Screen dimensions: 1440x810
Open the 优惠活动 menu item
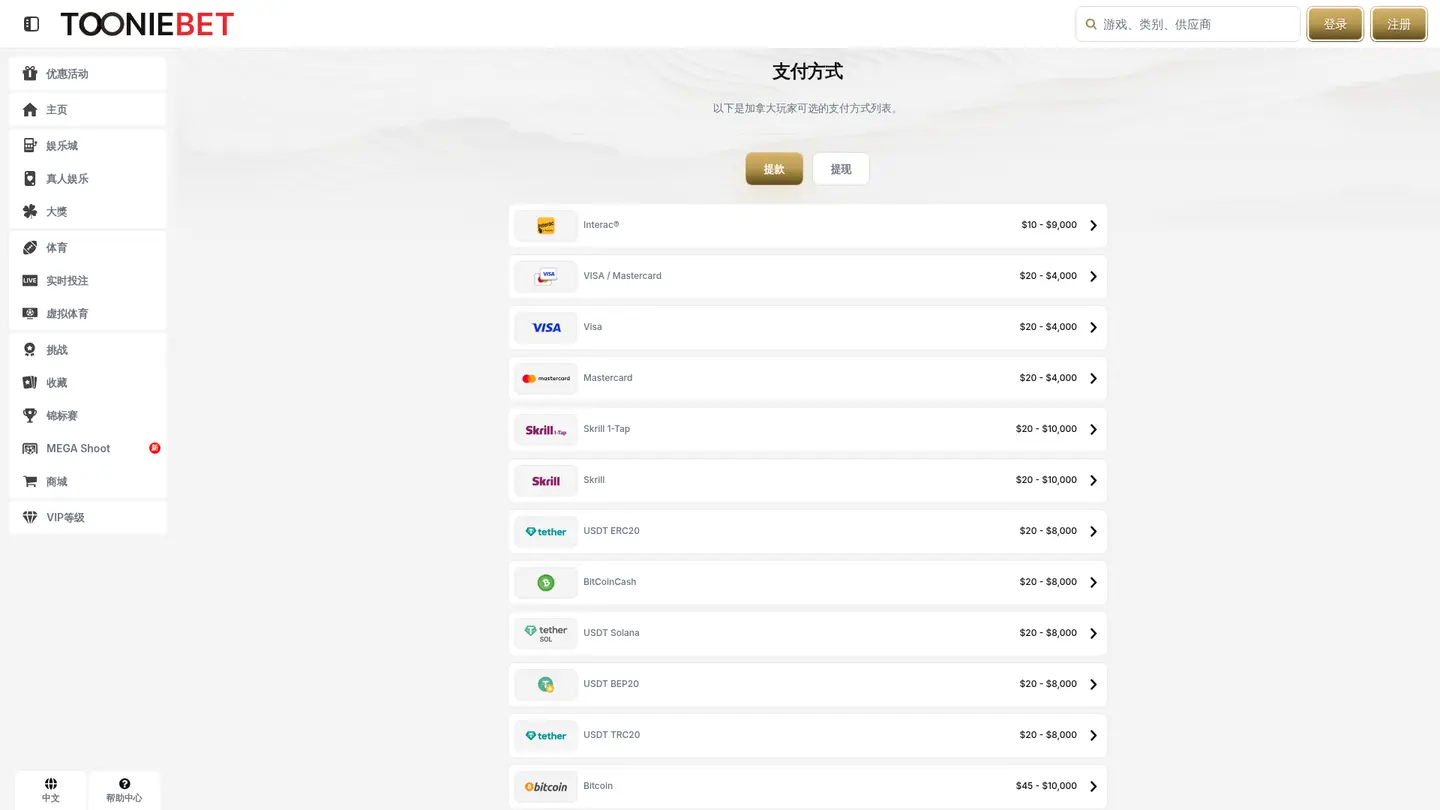pyautogui.click(x=88, y=73)
